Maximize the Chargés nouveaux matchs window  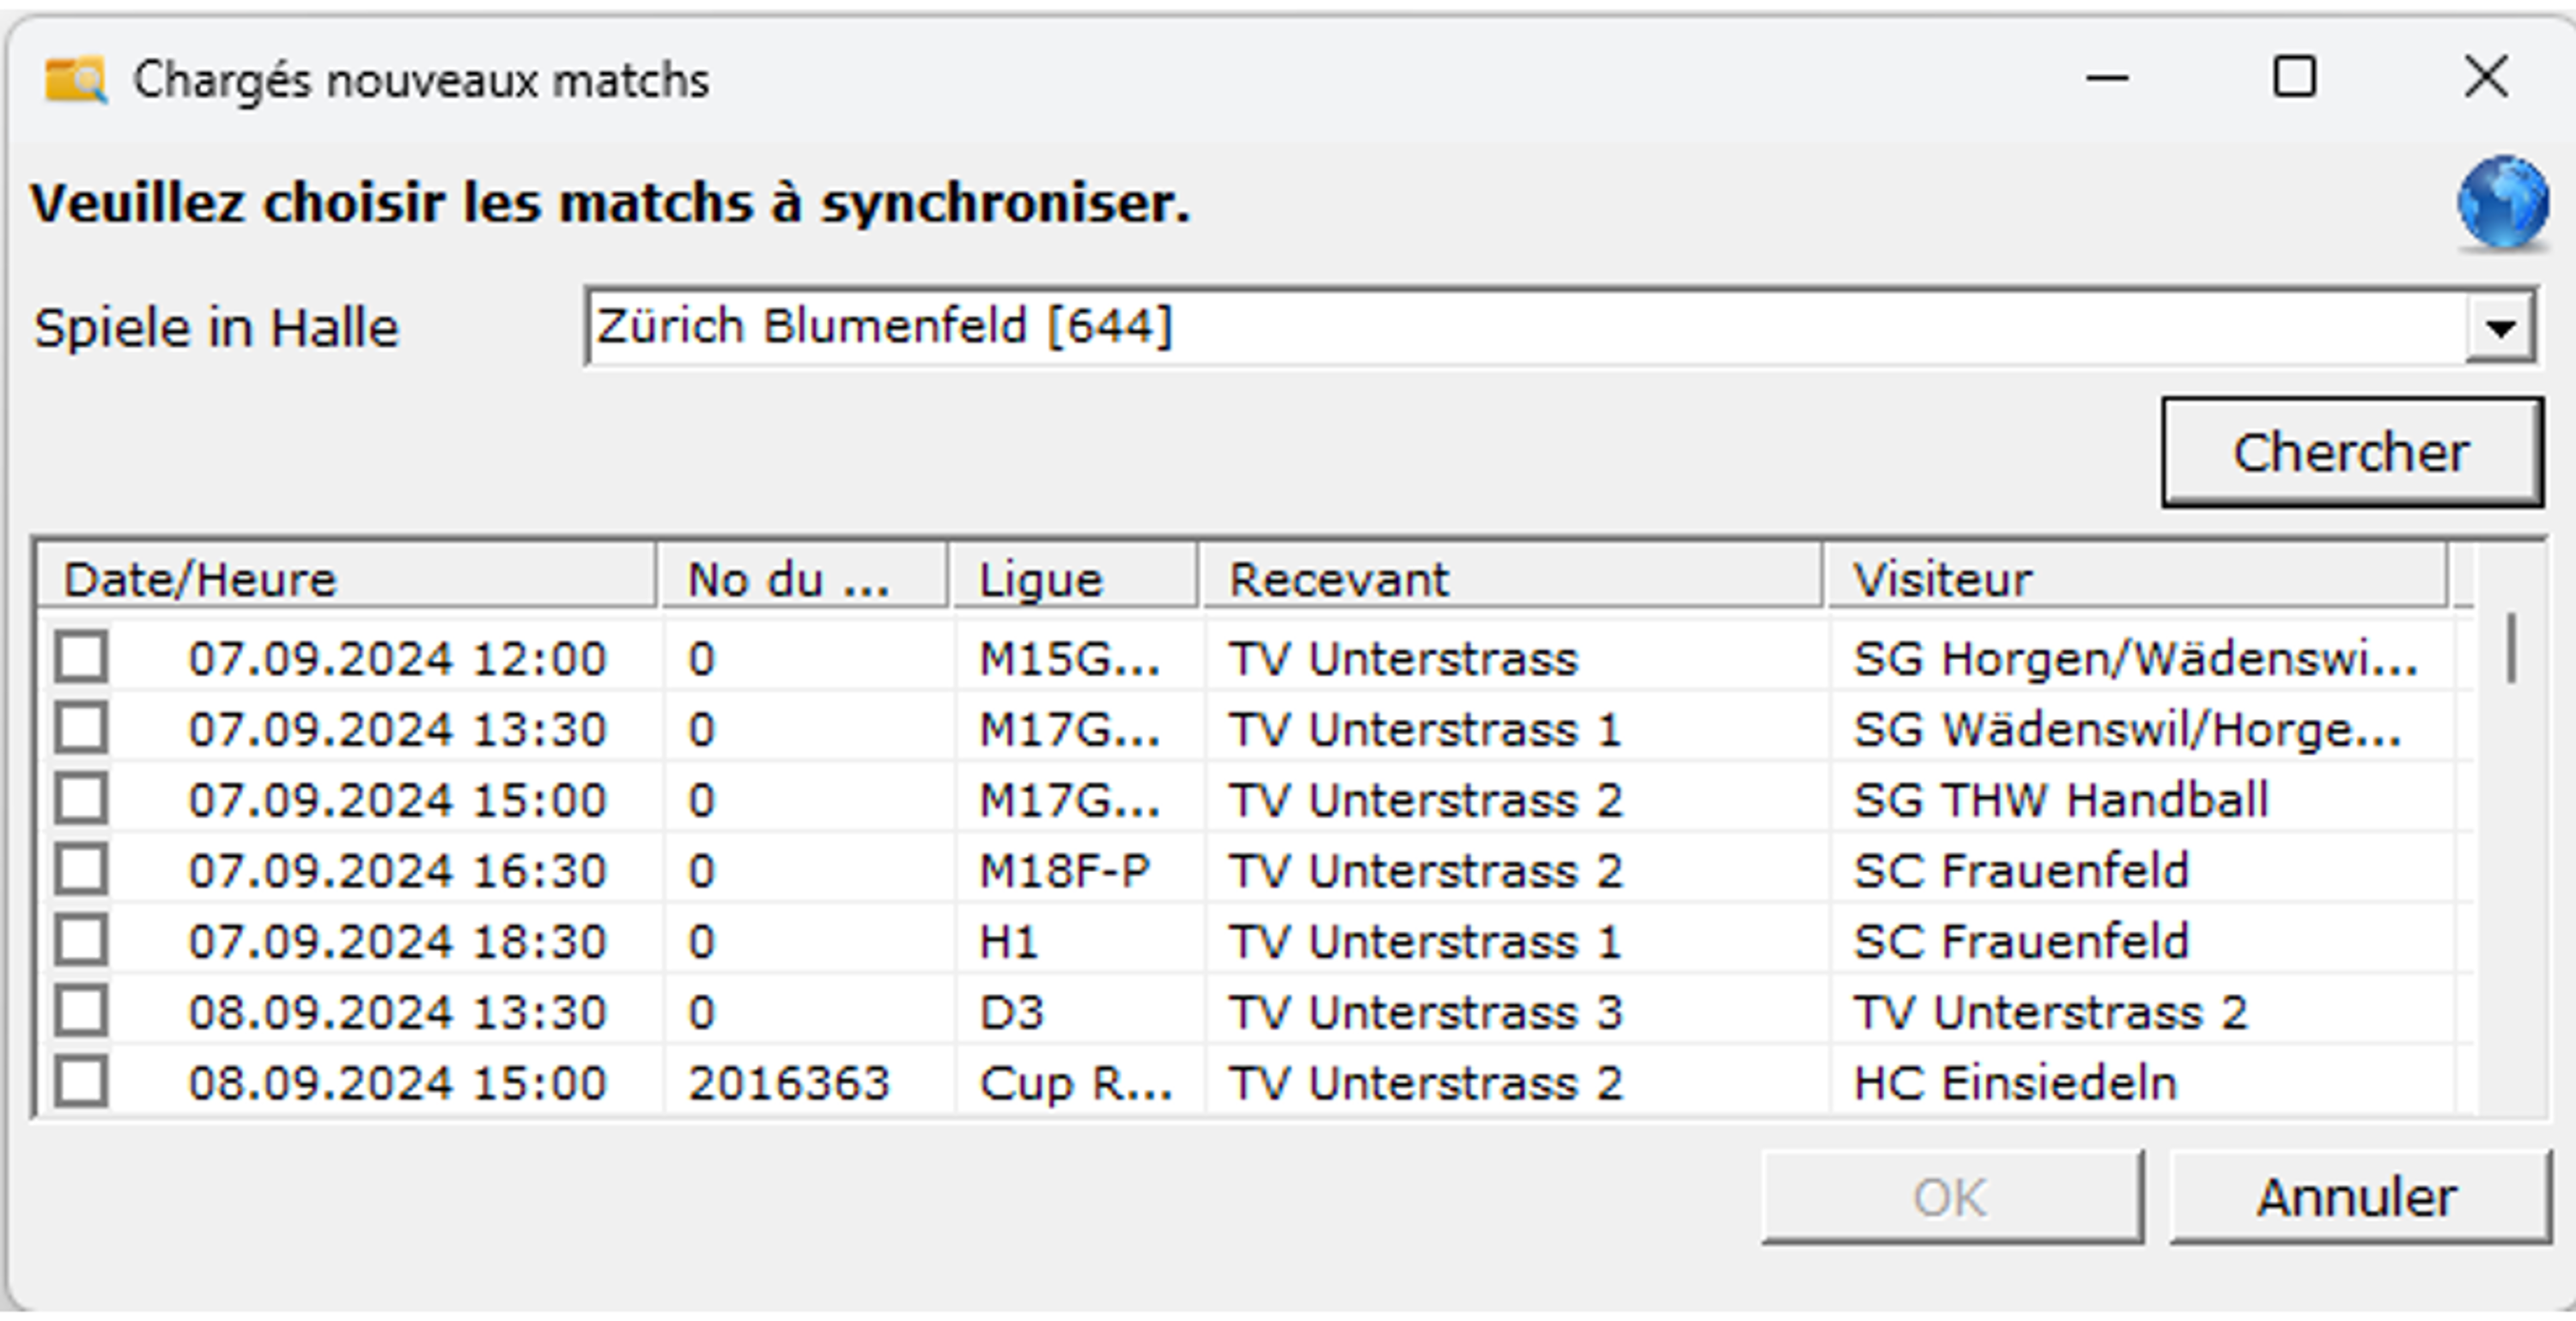pos(2294,77)
